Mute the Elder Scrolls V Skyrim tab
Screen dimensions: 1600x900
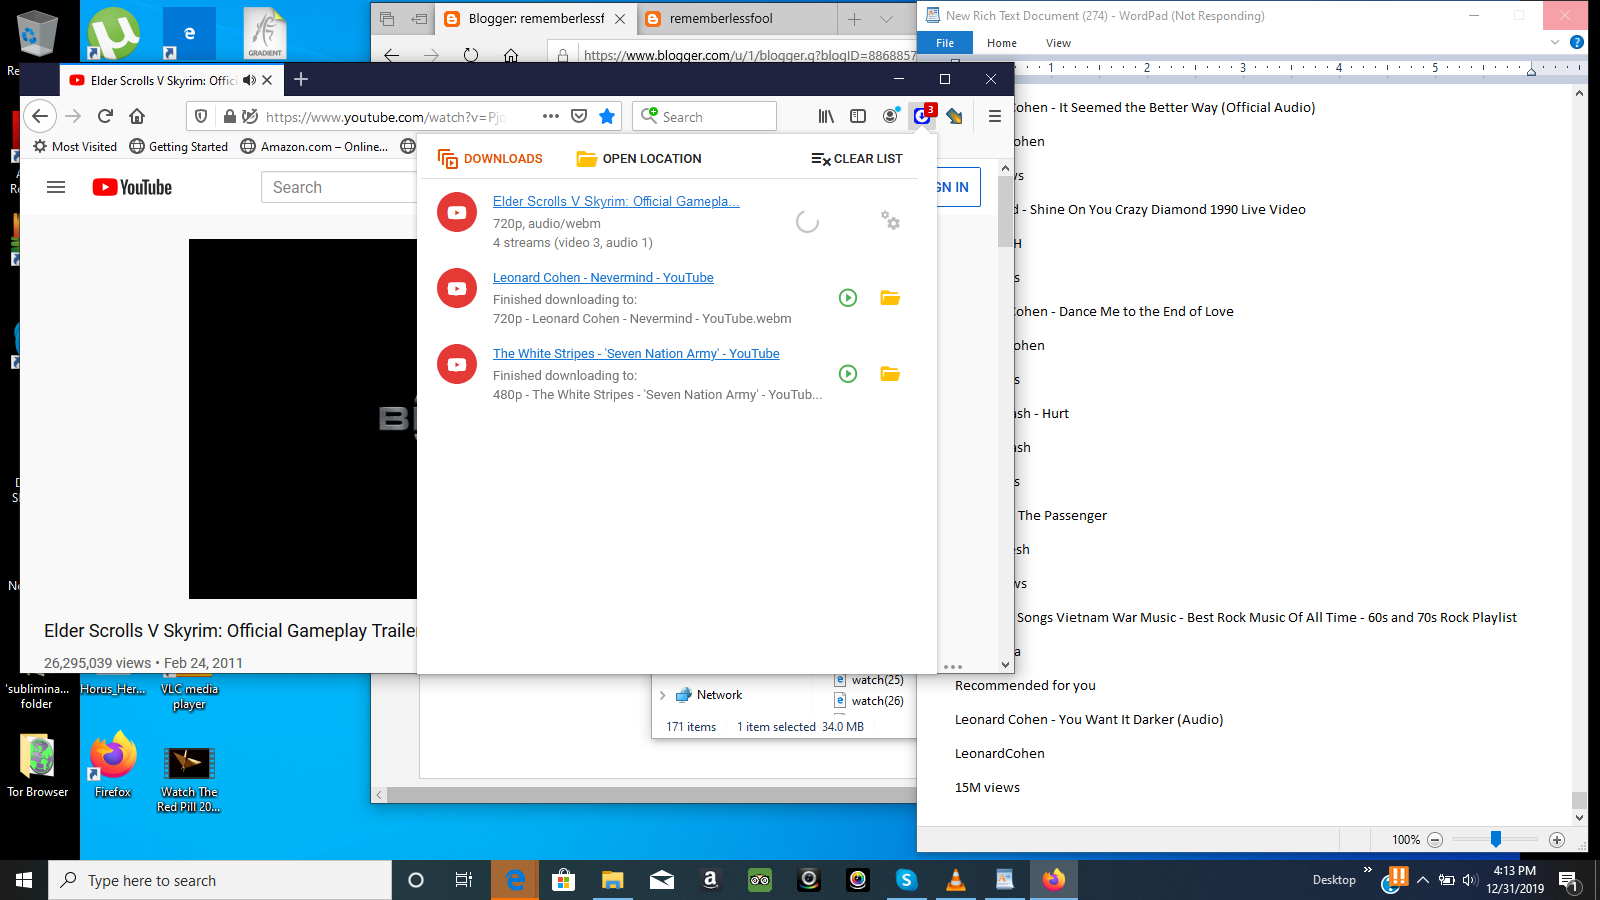click(x=249, y=80)
